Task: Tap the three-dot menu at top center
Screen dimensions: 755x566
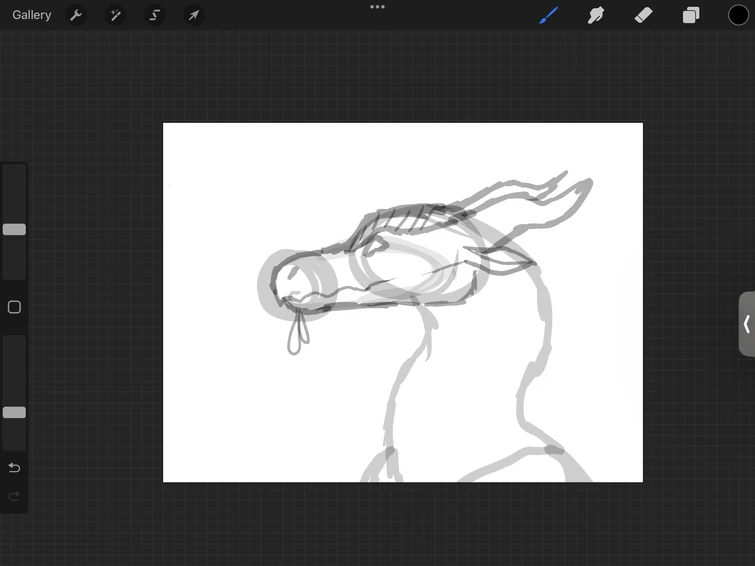Action: point(377,7)
